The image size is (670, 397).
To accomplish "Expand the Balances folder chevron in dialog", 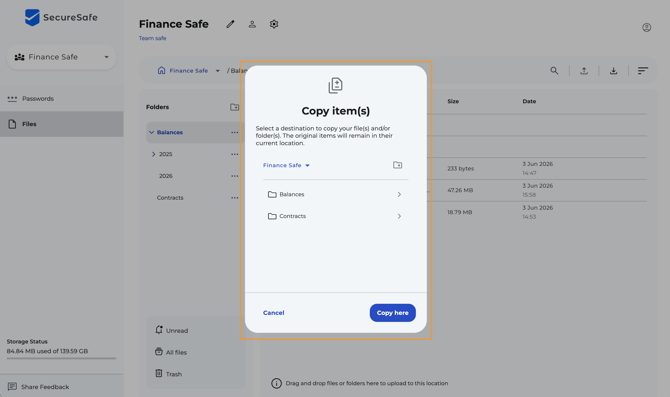I will click(x=399, y=194).
